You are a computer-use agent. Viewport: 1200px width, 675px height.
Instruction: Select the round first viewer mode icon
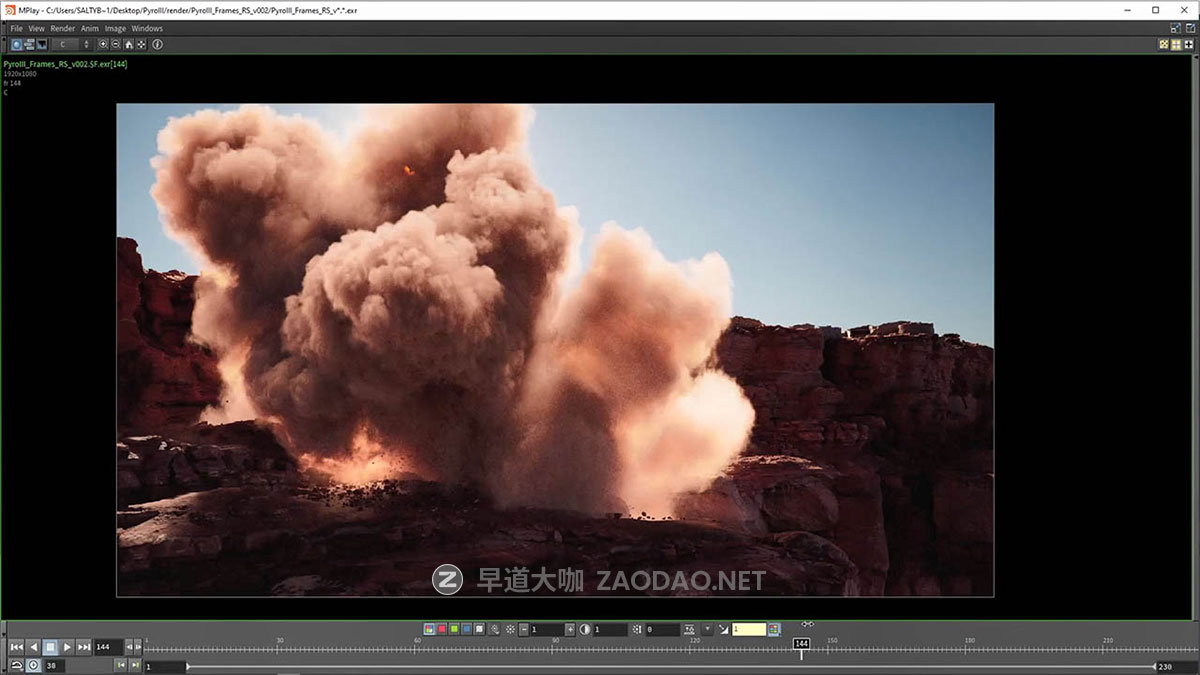pos(16,44)
